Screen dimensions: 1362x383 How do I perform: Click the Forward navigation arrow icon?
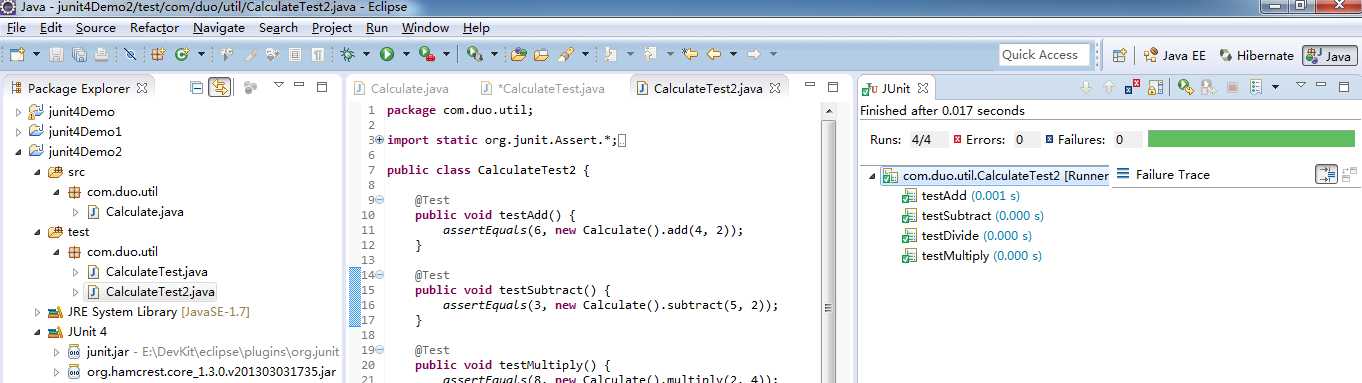pyautogui.click(x=754, y=54)
